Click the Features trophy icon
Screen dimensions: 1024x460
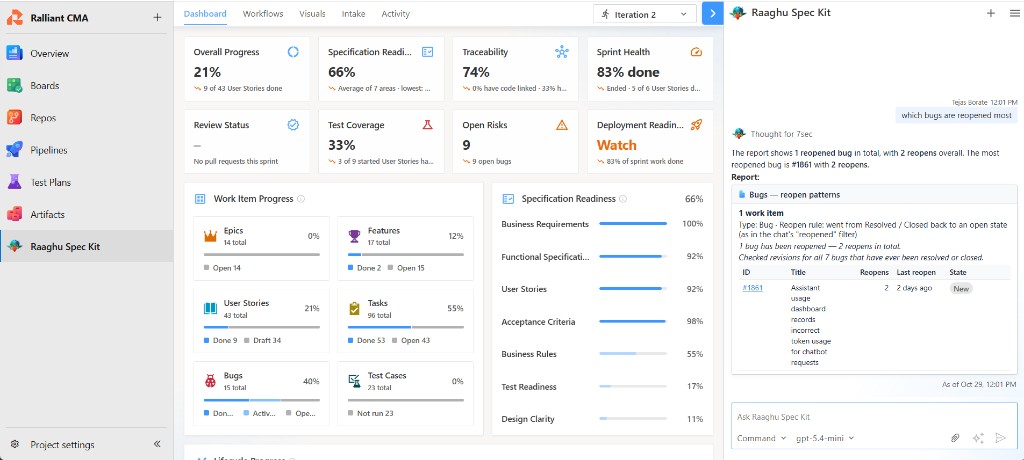pyautogui.click(x=354, y=236)
